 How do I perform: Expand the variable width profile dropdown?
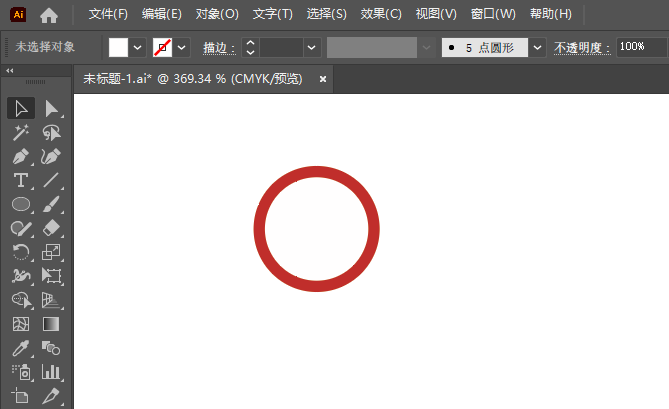[426, 47]
